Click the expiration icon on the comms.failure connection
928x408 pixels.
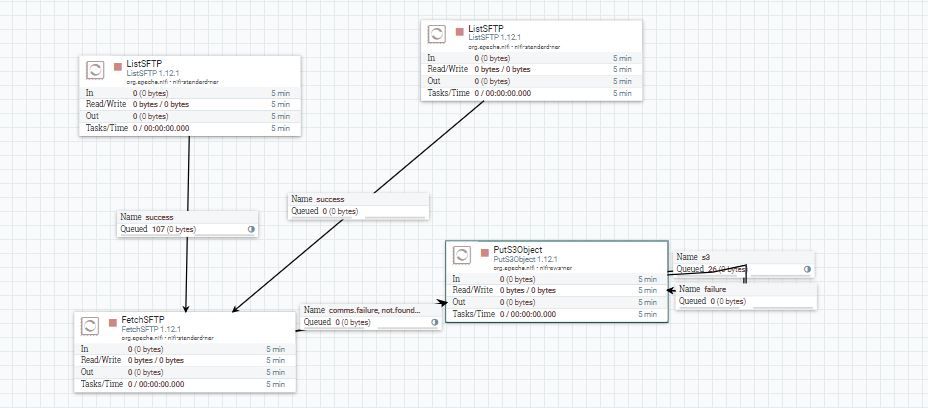pyautogui.click(x=434, y=322)
